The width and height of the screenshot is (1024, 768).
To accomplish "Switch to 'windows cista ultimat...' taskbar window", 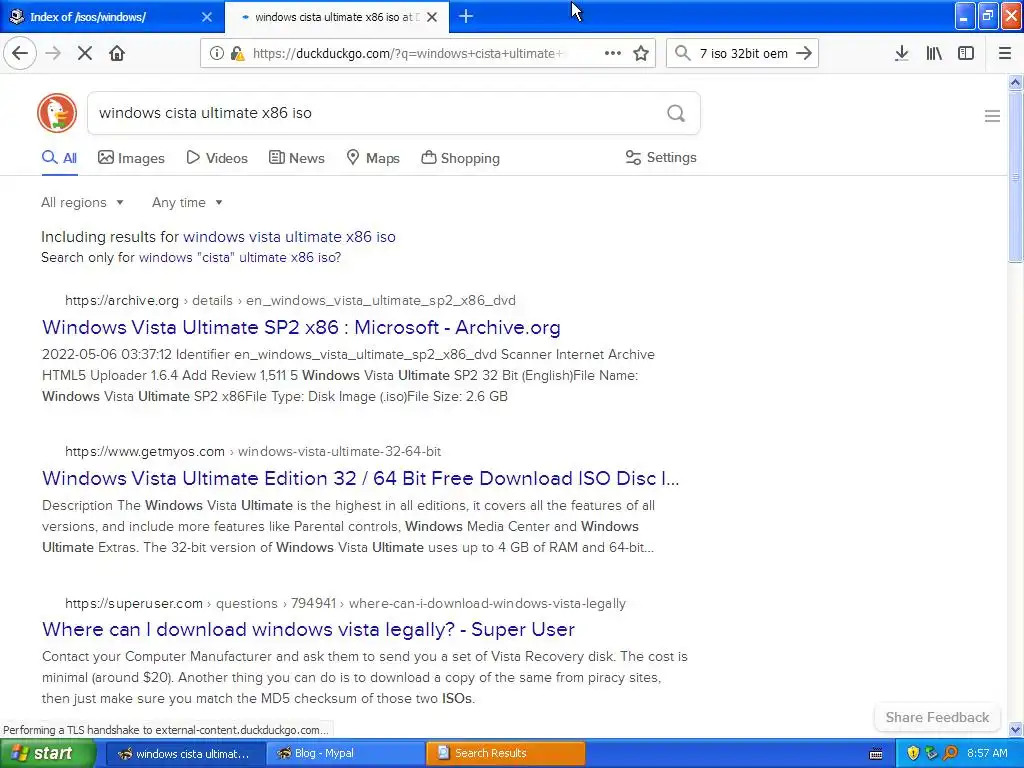I will [184, 753].
